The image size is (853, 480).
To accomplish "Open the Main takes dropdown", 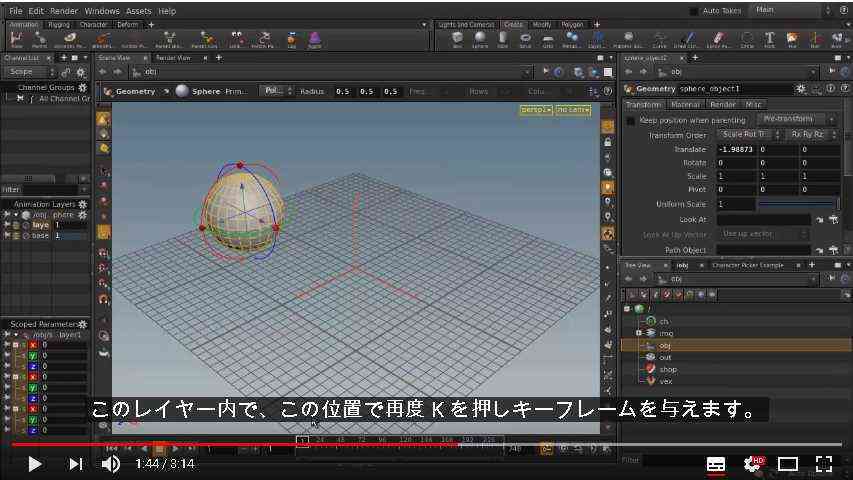I will [791, 10].
